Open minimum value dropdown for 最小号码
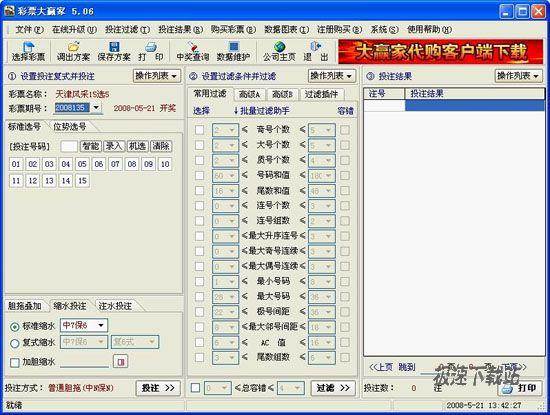 coord(232,281)
